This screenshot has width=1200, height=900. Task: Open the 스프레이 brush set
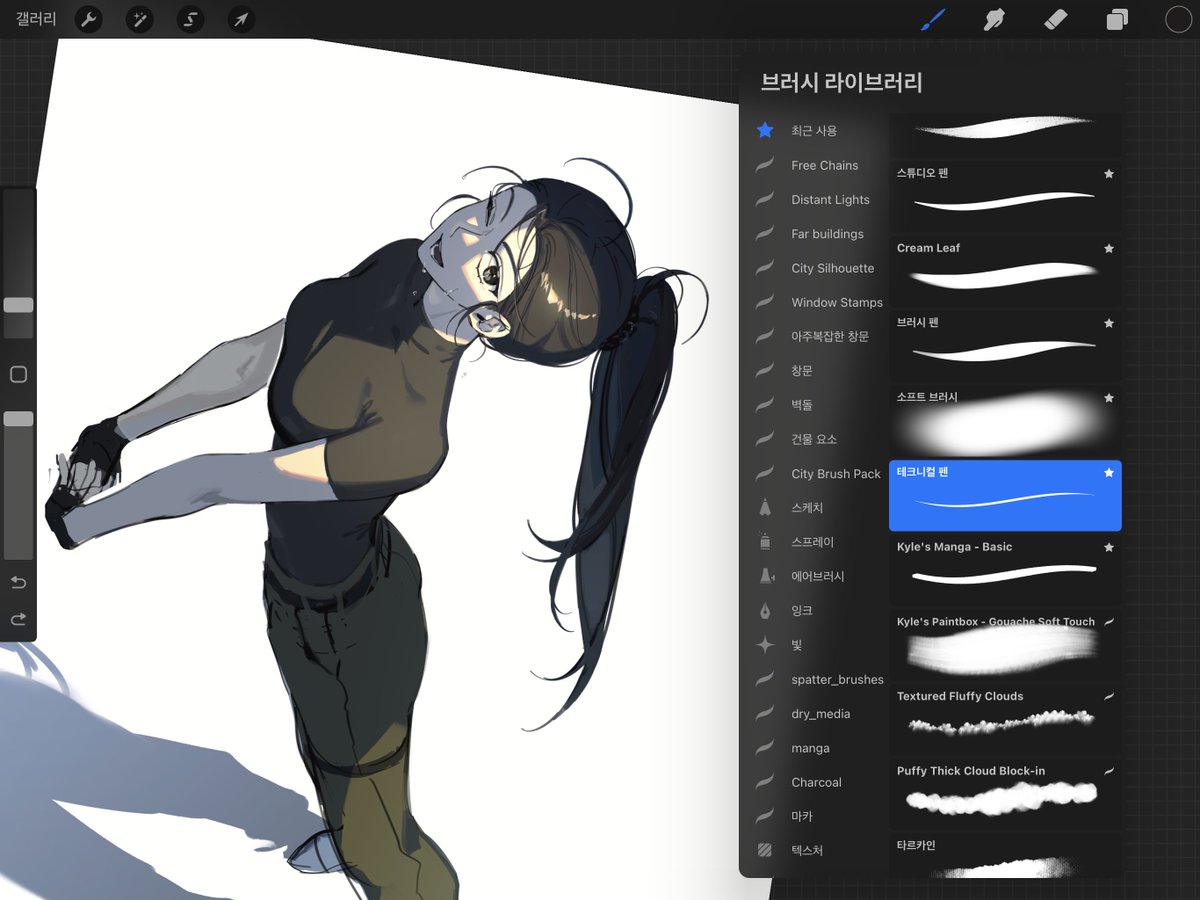point(814,542)
